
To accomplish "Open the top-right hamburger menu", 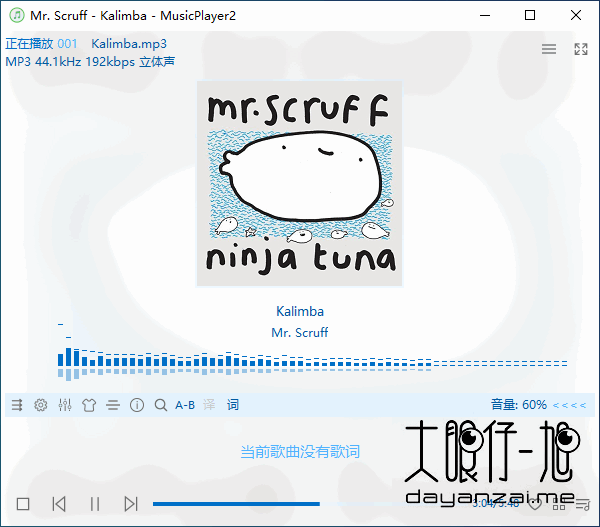I will pos(549,49).
